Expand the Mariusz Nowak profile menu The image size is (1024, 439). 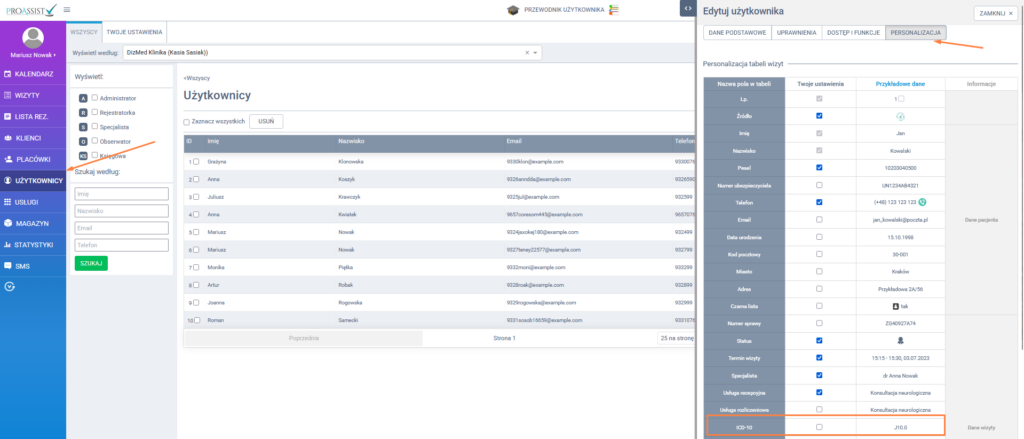pos(33,54)
